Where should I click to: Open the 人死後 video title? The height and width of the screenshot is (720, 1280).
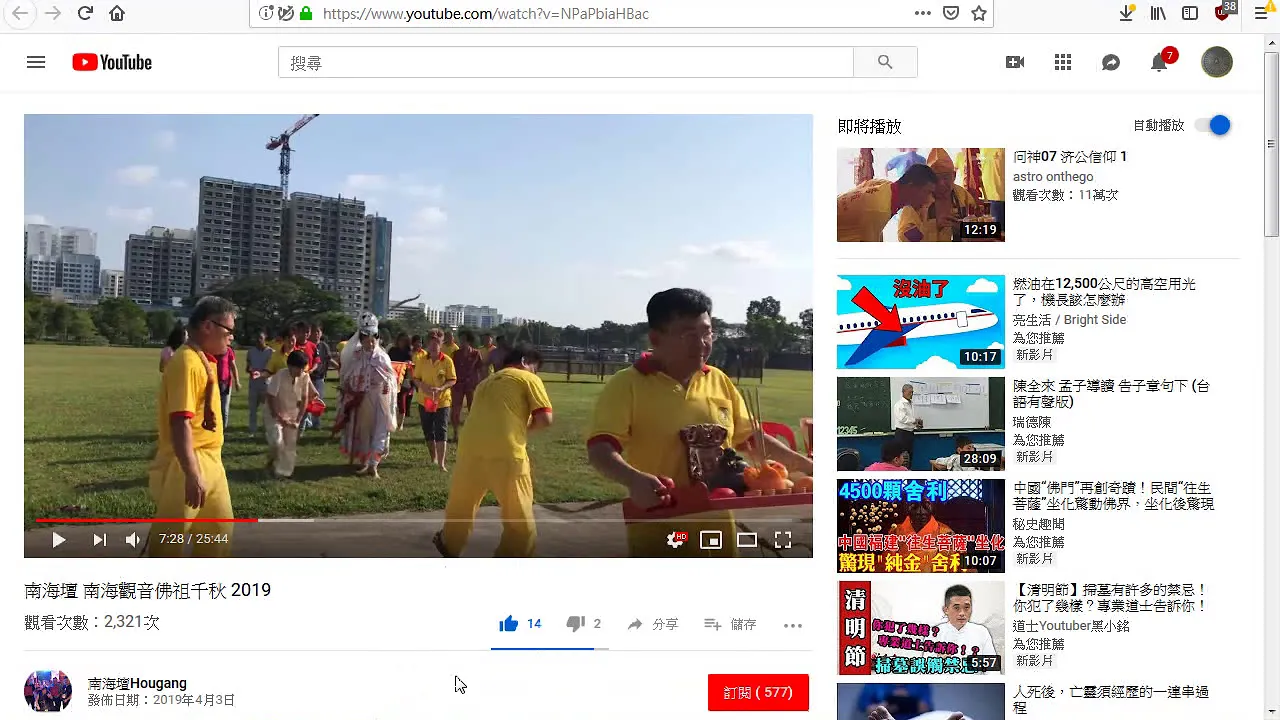point(1111,699)
